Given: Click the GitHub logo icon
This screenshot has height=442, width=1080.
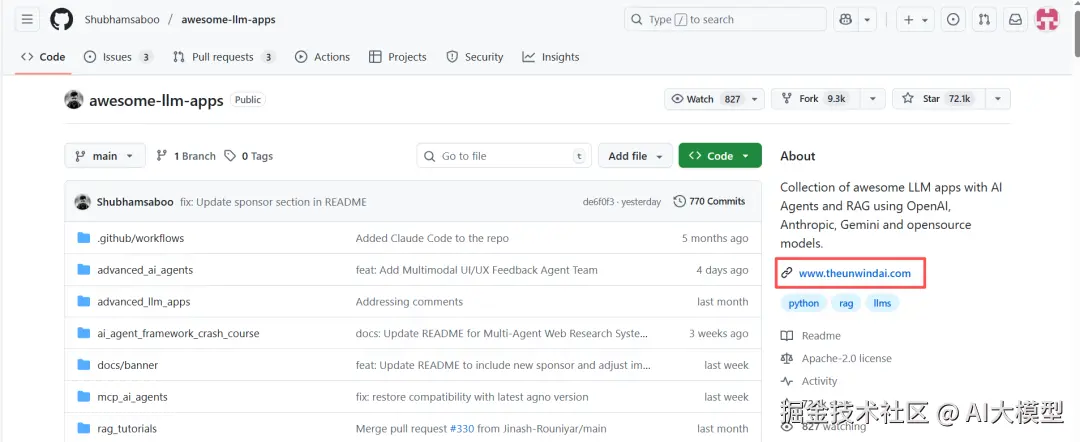Looking at the screenshot, I should coord(62,19).
